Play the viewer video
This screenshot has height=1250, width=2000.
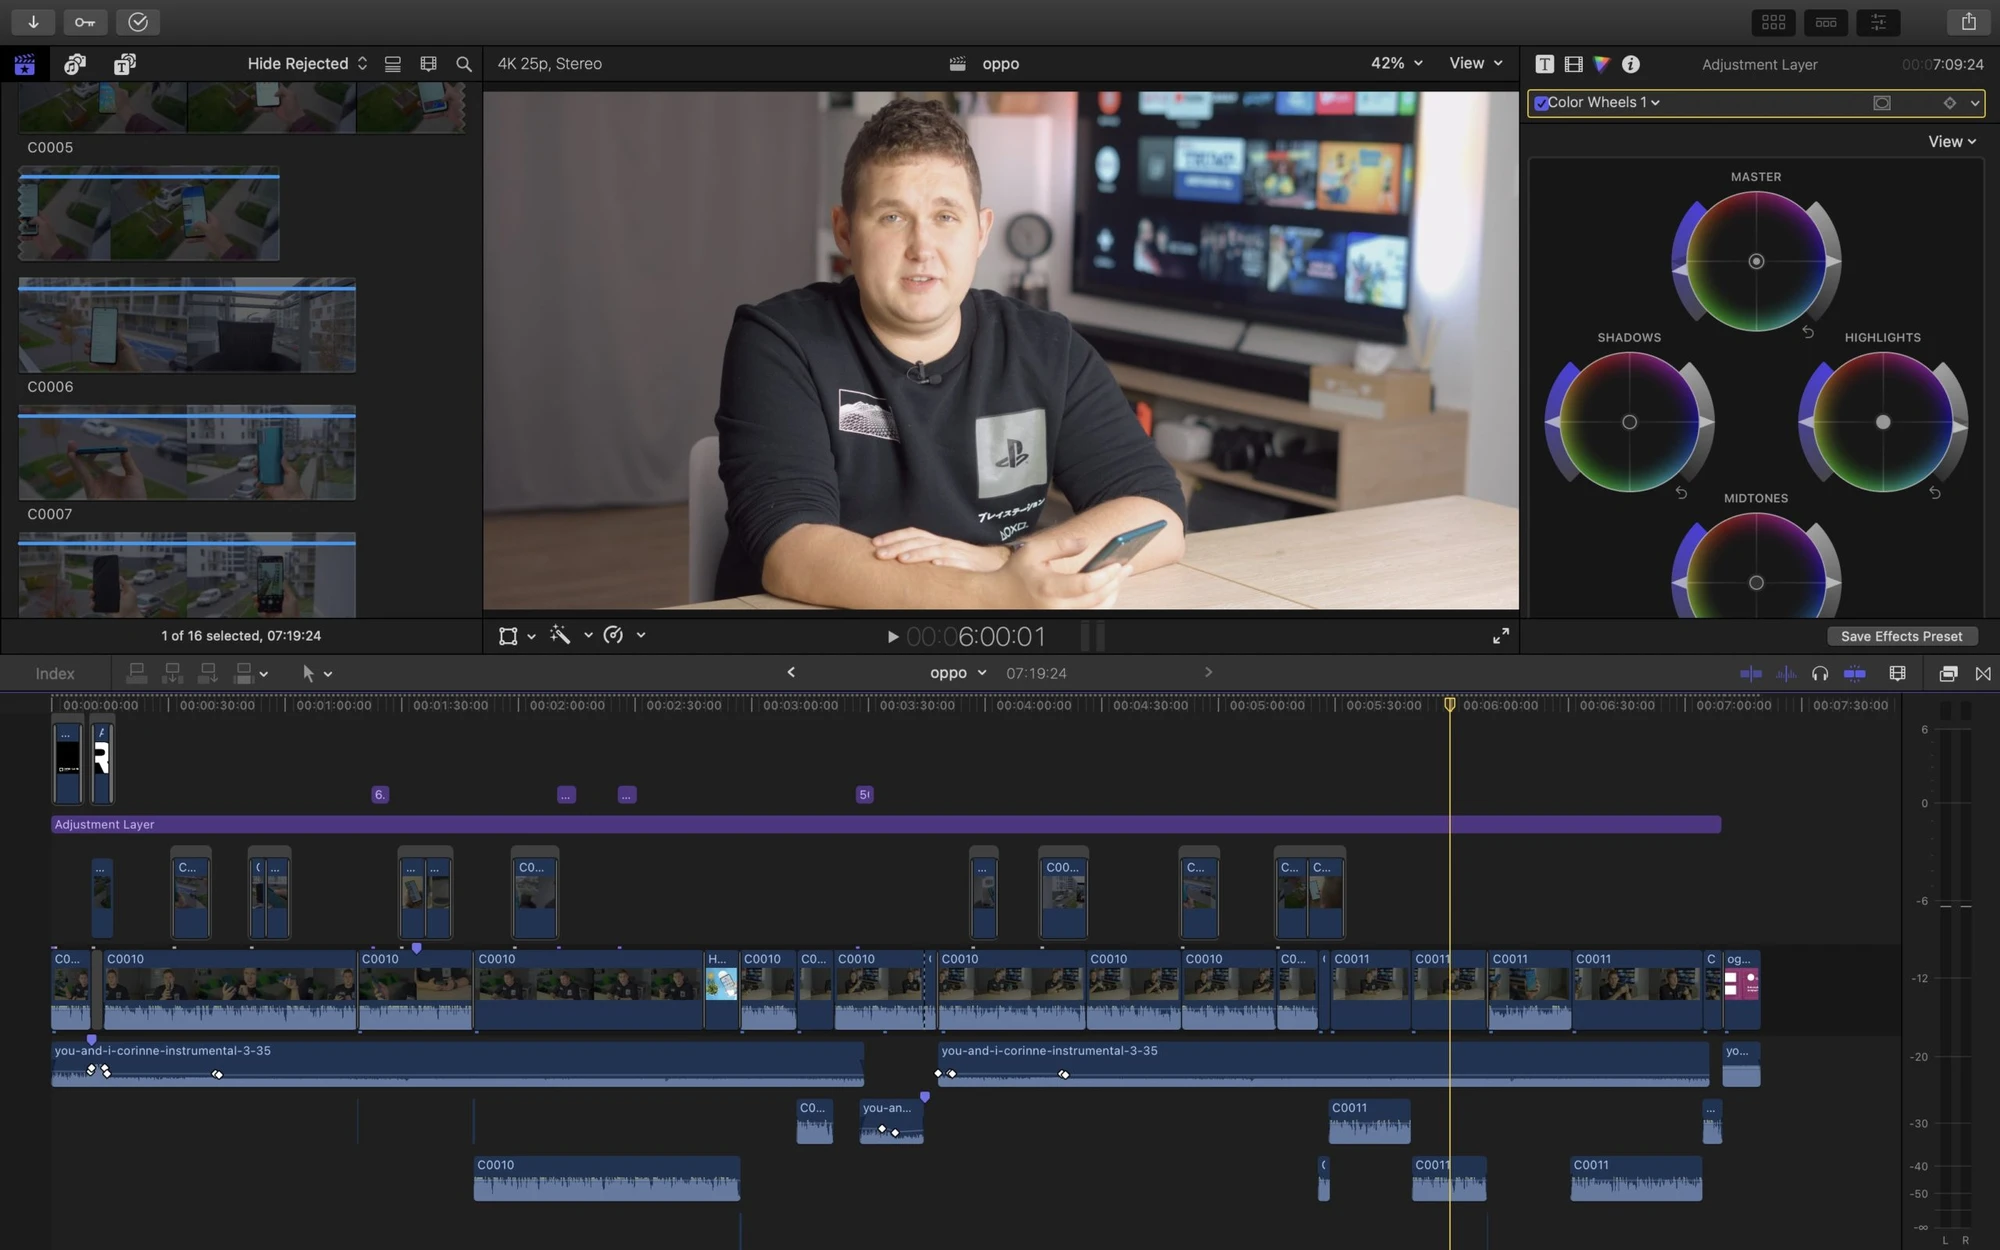click(x=892, y=637)
